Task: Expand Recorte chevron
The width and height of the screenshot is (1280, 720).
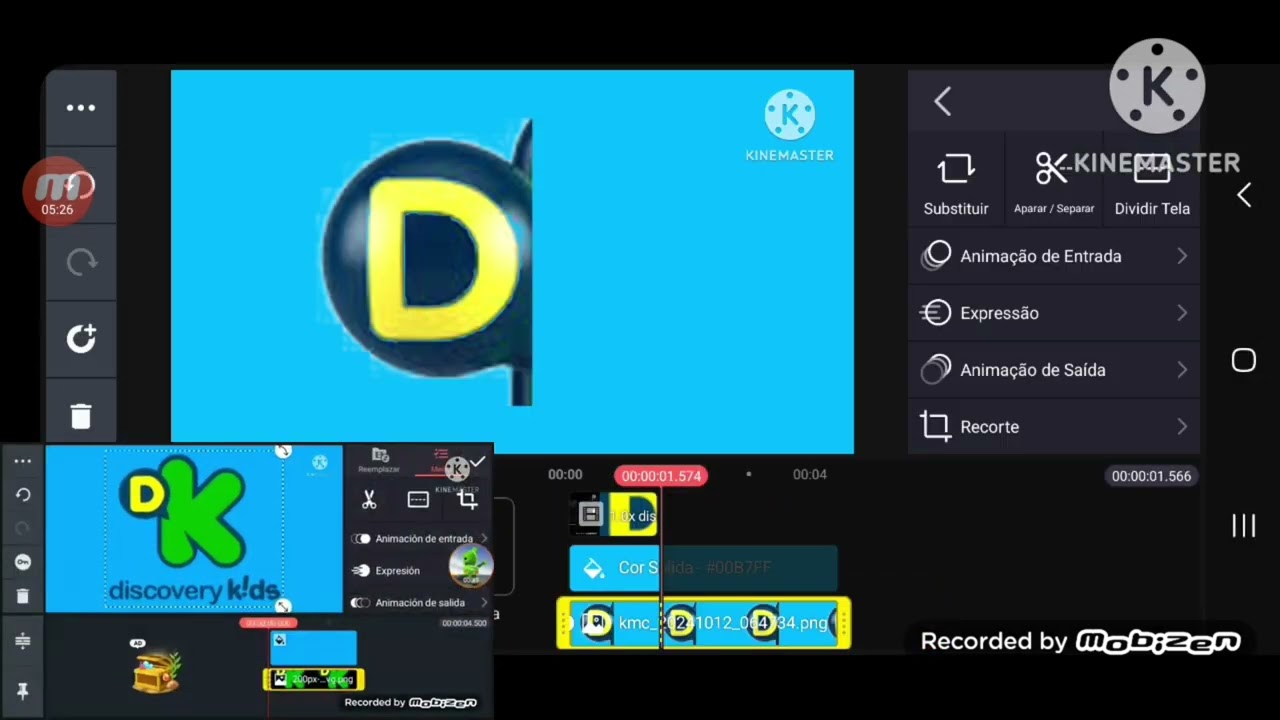Action: [x=1182, y=427]
